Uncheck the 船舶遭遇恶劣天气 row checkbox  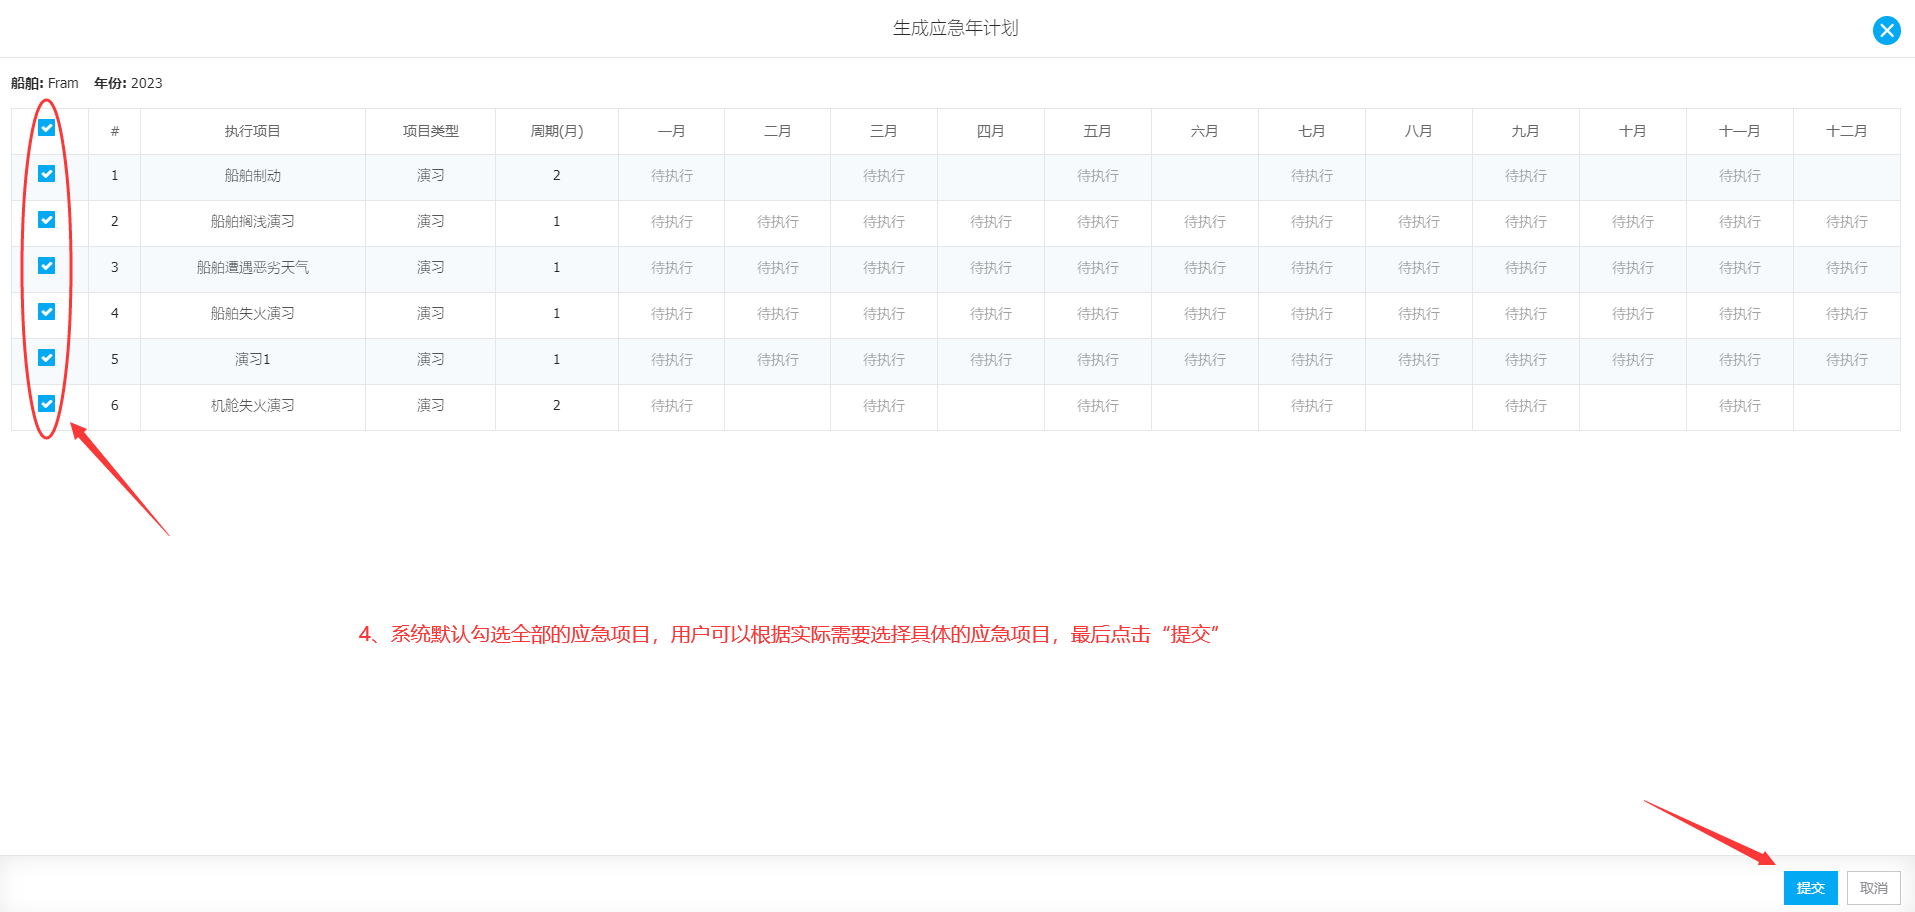pos(46,266)
